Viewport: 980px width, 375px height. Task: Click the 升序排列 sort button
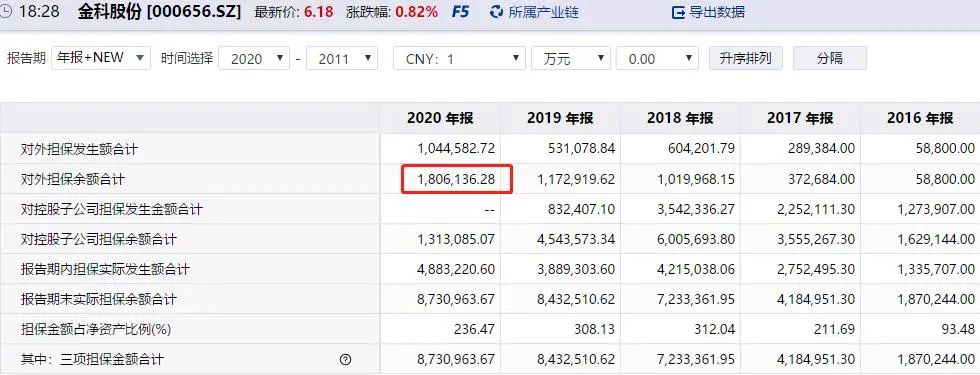tap(746, 58)
